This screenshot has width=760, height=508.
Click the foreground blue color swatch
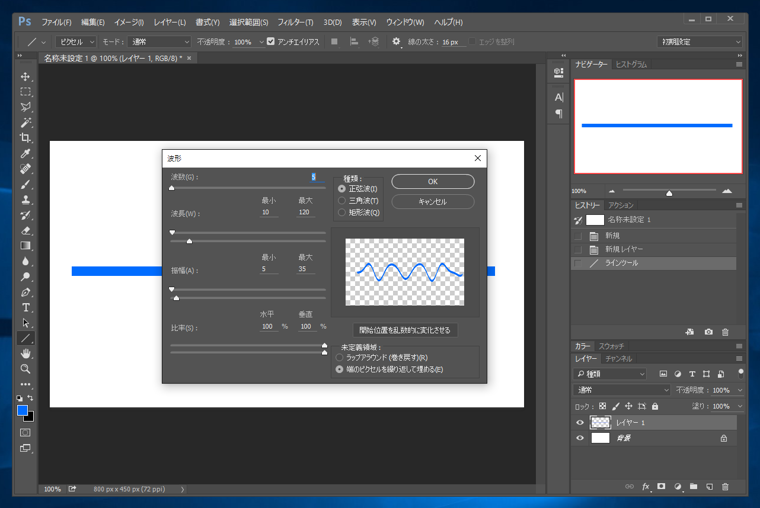pyautogui.click(x=22, y=411)
